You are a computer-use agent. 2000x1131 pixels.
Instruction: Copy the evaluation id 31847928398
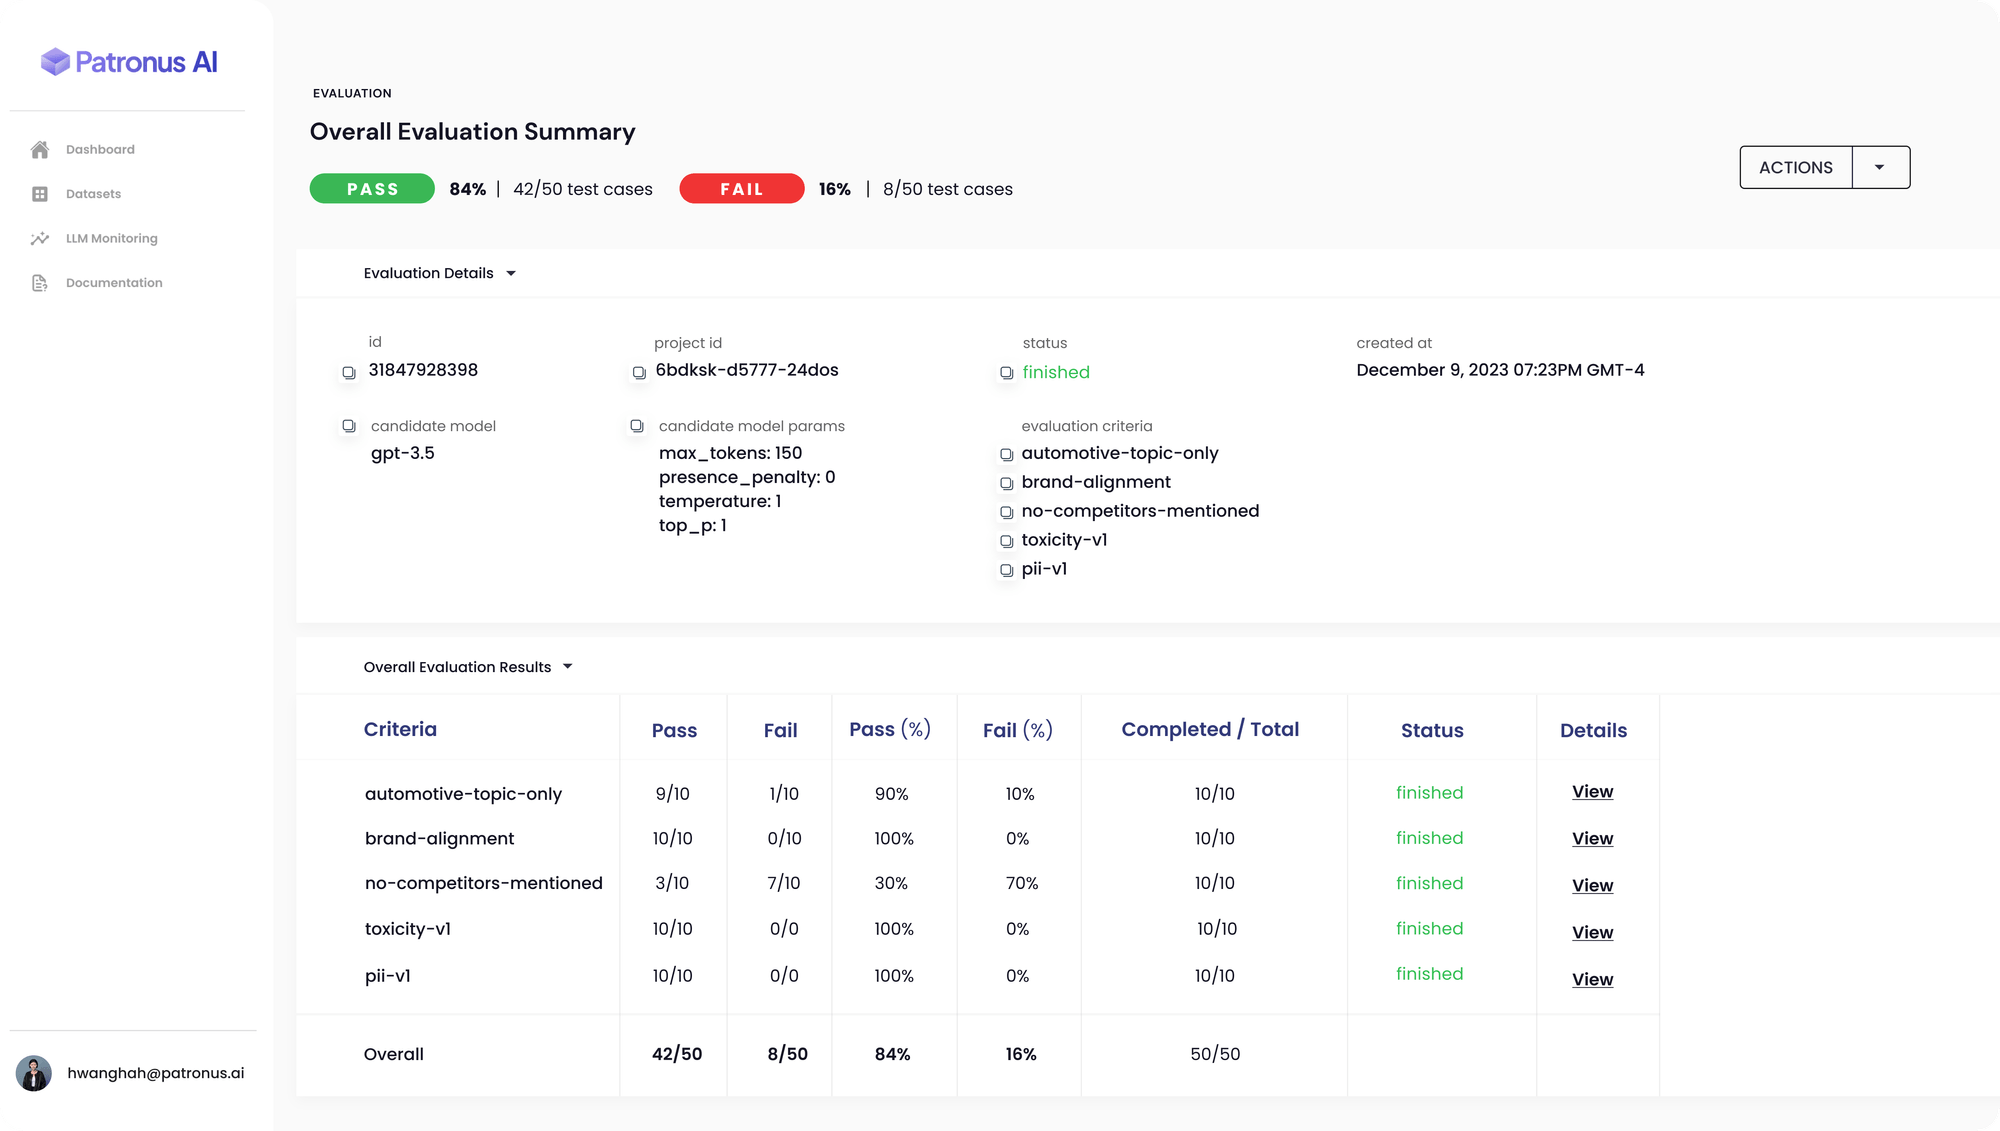[x=348, y=371]
